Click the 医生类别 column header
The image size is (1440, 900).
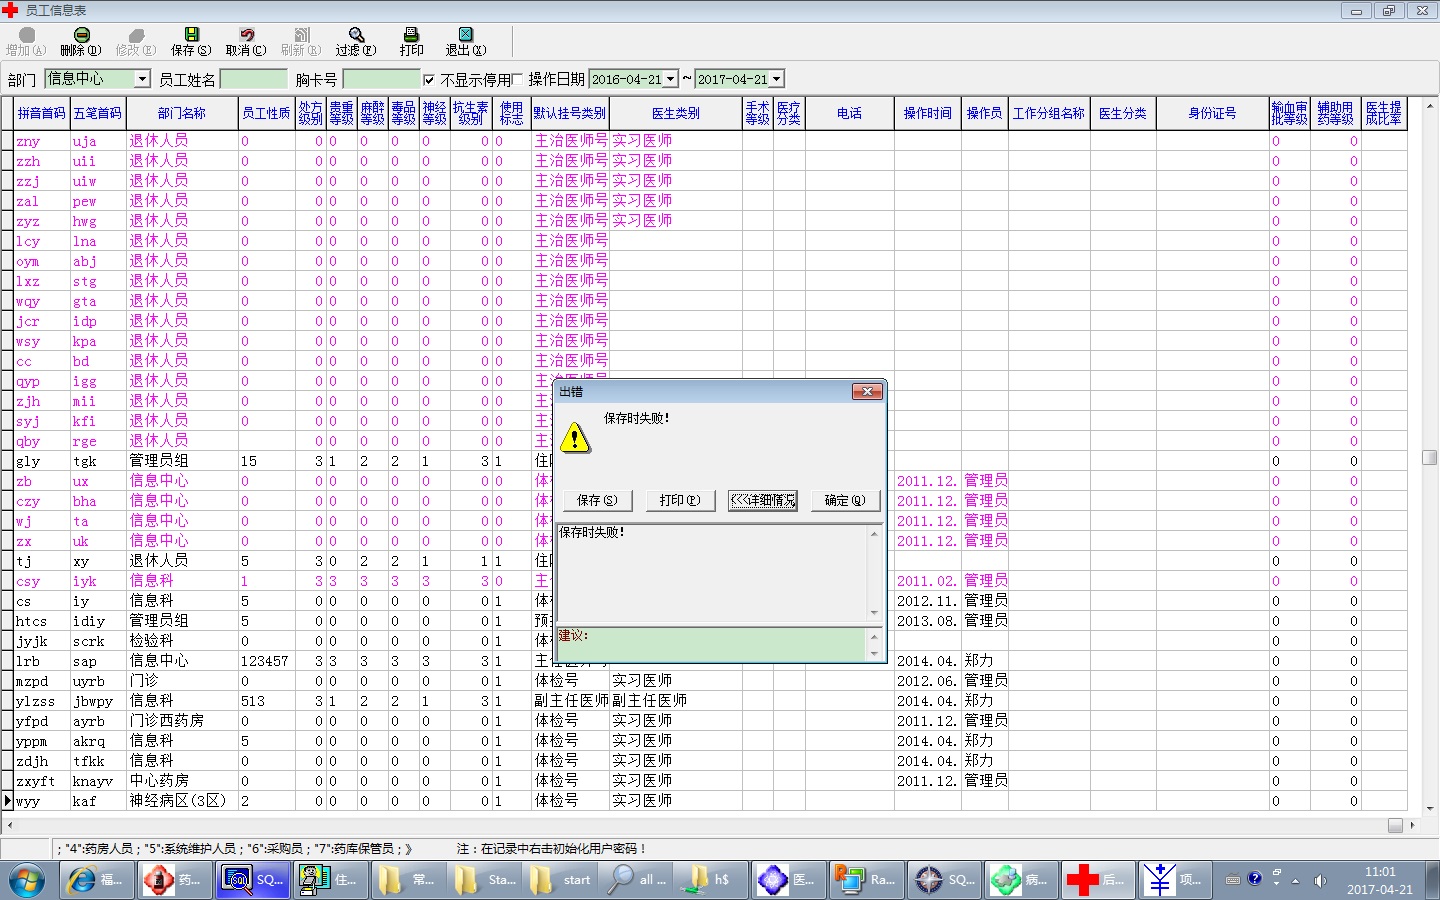coord(676,113)
